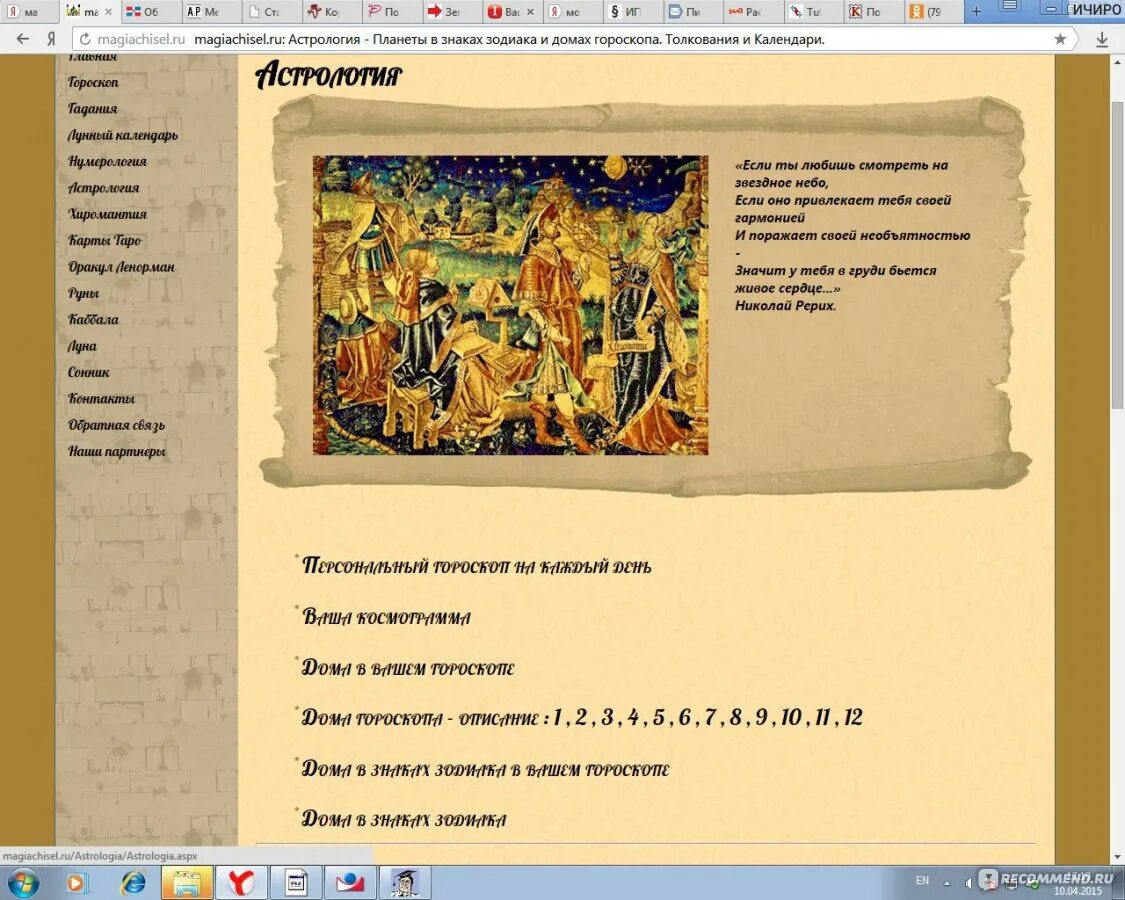Switch to Yandex Browser on taskbar
The height and width of the screenshot is (900, 1125).
[x=241, y=883]
